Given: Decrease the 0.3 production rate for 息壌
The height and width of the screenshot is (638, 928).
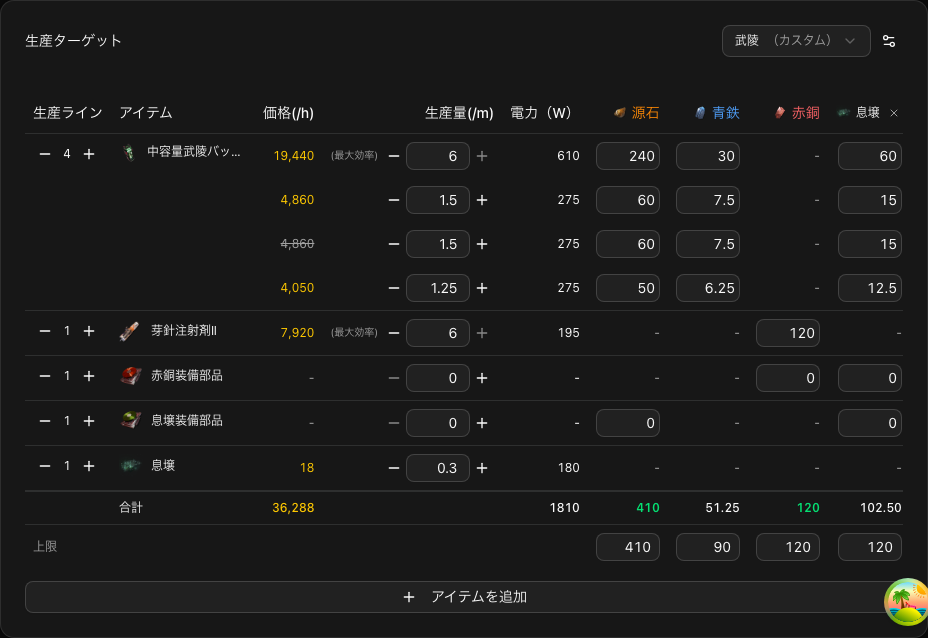Looking at the screenshot, I should coord(394,468).
